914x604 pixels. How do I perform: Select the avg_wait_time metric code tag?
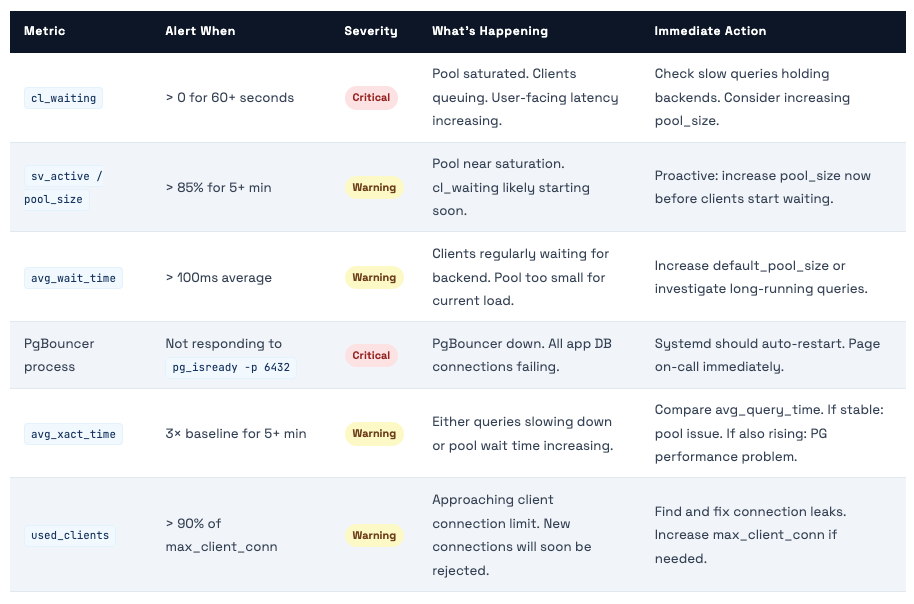(x=73, y=278)
